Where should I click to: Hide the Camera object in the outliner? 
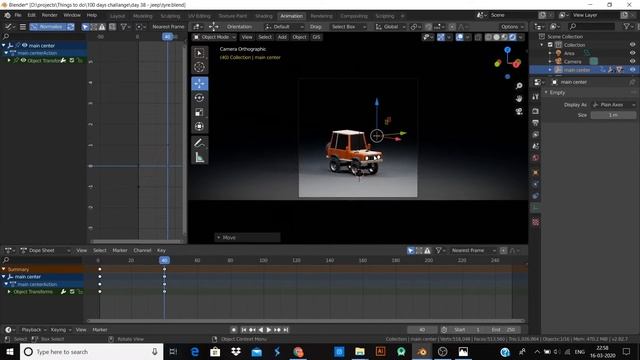632,62
